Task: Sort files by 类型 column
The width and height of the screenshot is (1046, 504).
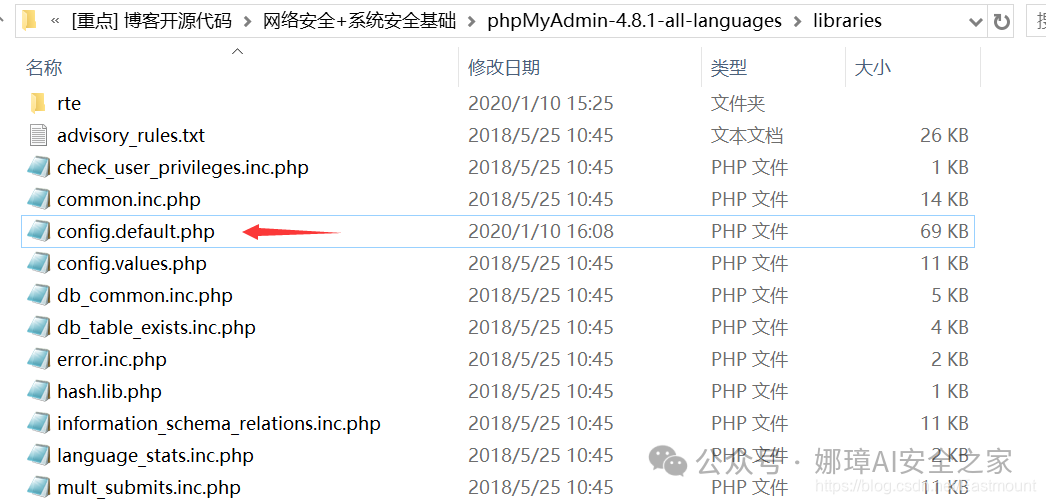Action: click(729, 67)
